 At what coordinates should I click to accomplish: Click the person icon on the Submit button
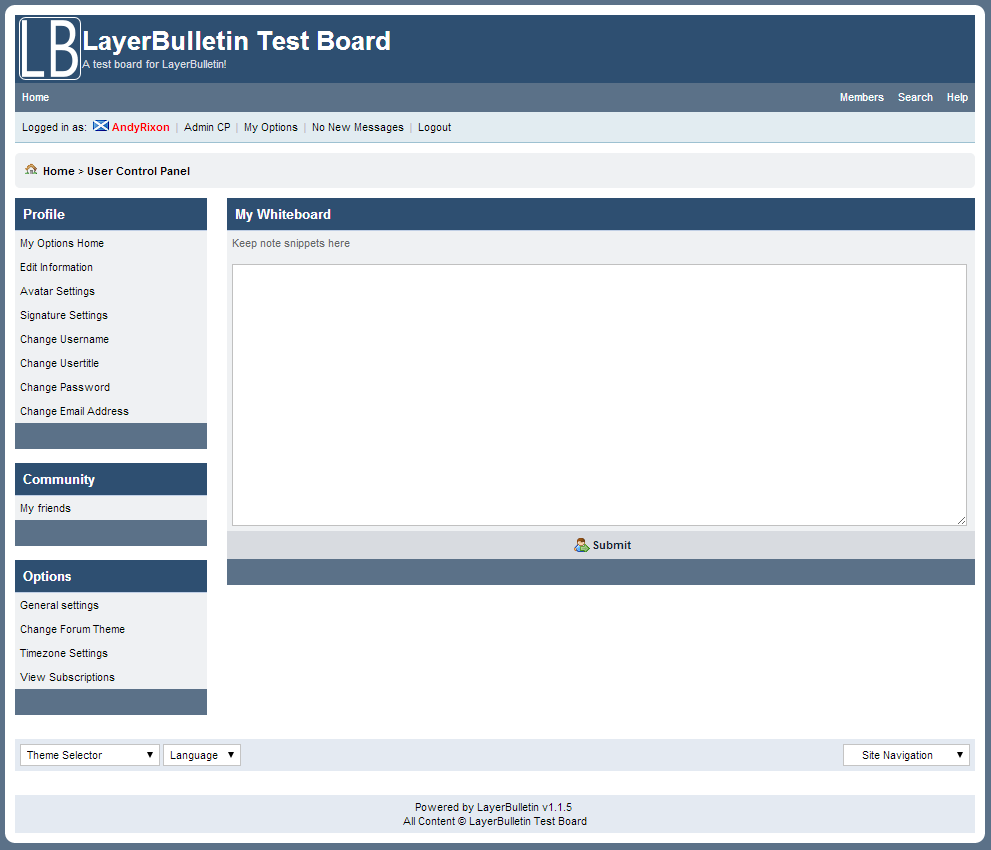581,544
